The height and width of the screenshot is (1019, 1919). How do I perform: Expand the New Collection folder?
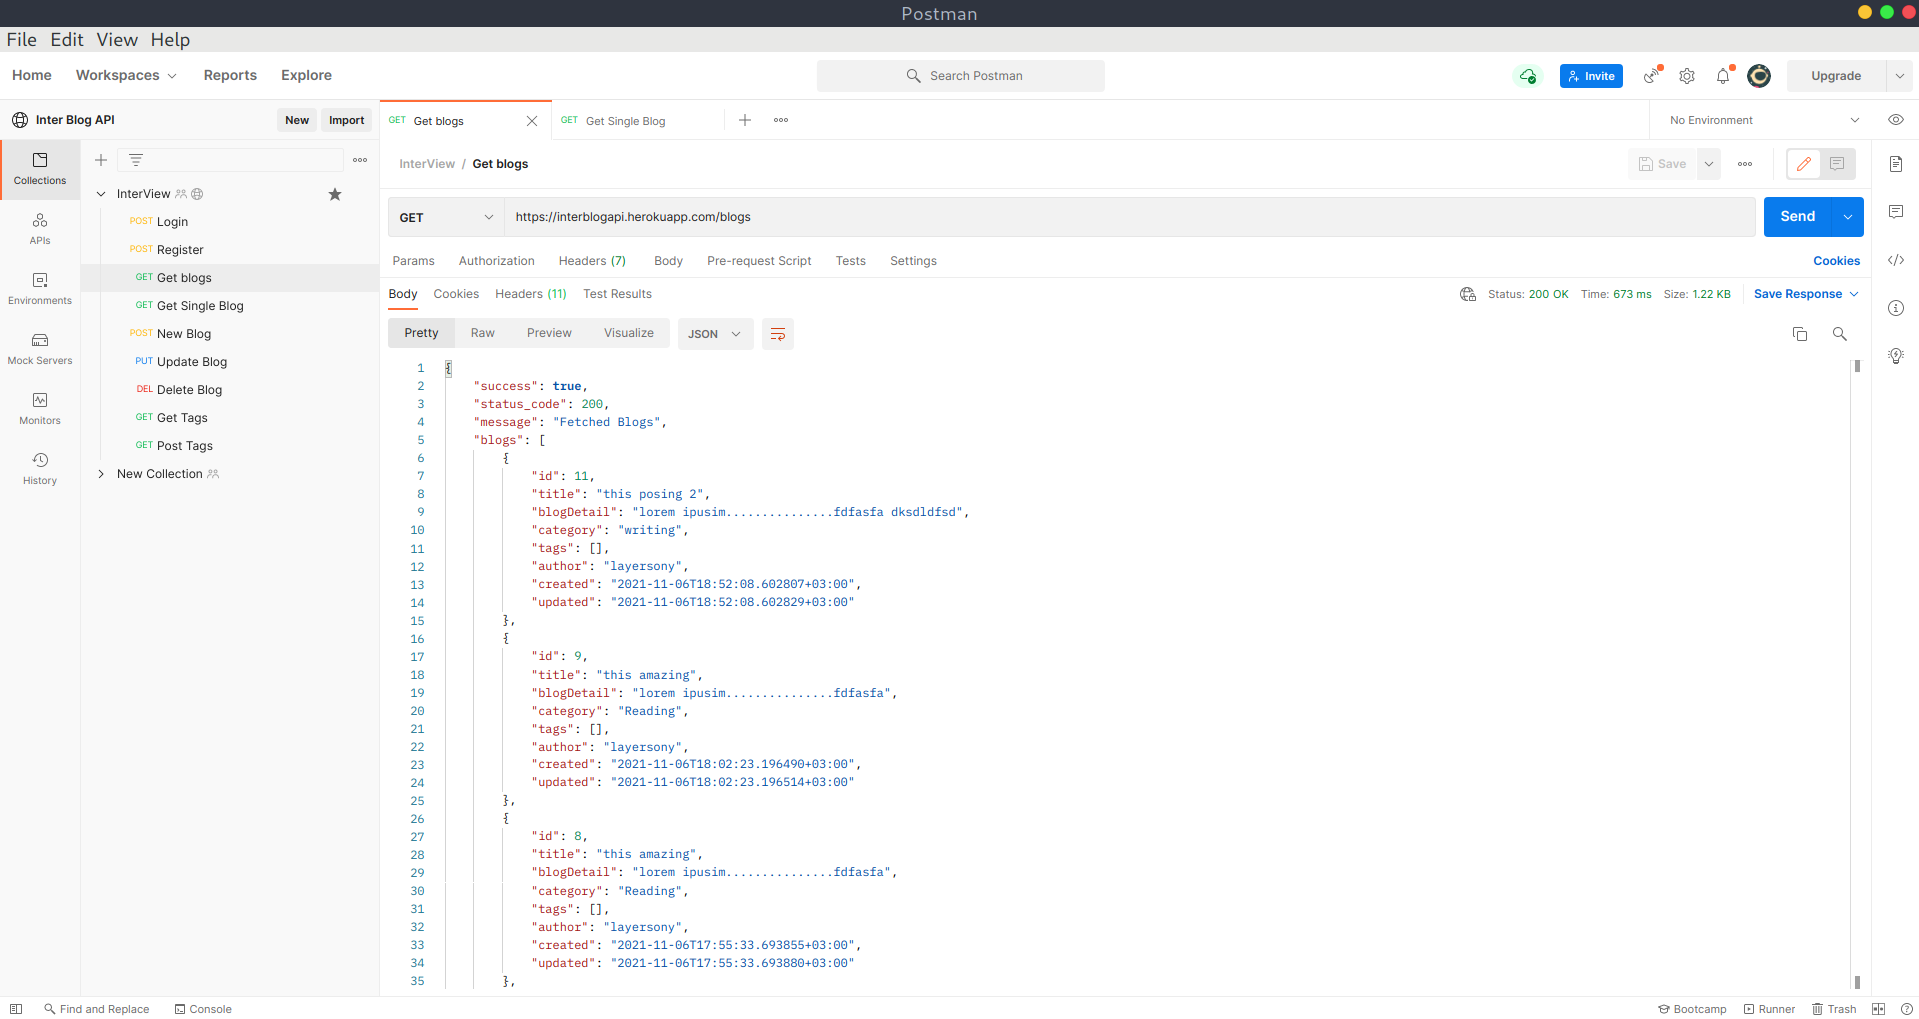pos(101,474)
